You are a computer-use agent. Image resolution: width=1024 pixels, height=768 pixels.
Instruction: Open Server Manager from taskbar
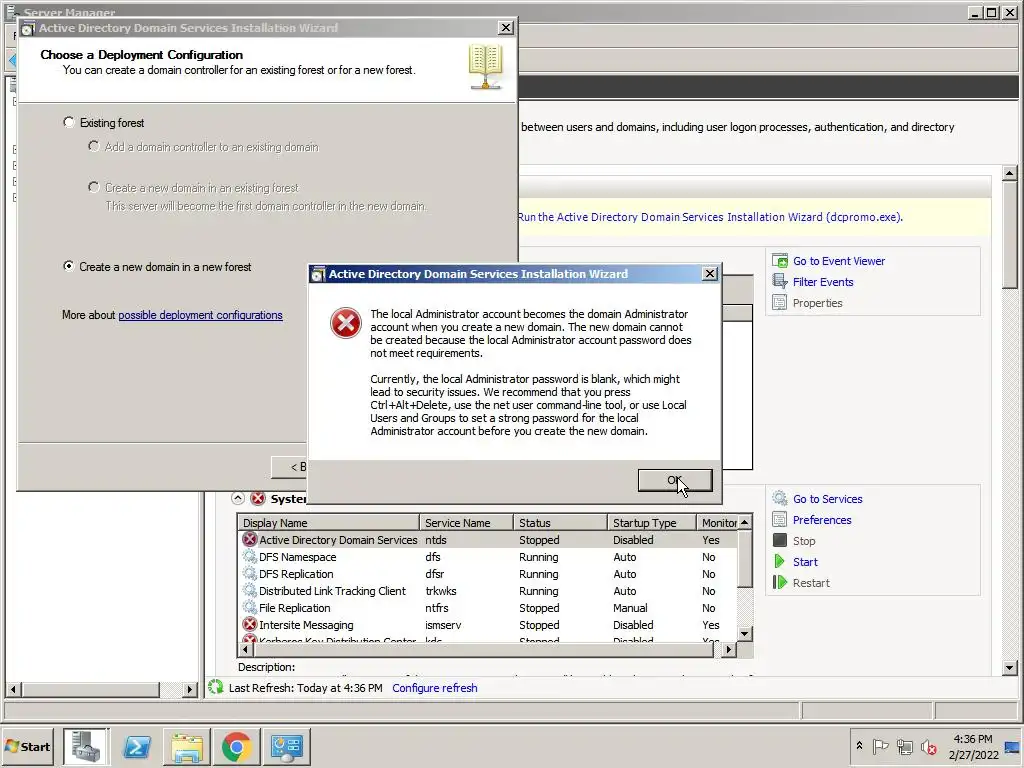pos(86,746)
